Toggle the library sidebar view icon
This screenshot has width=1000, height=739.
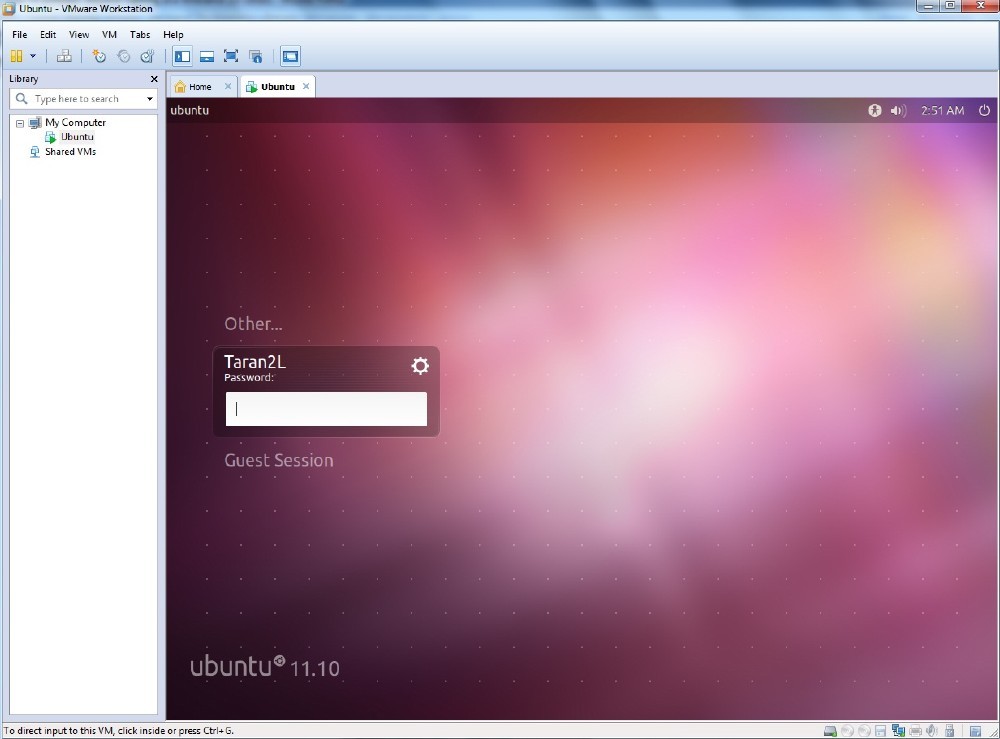click(182, 56)
